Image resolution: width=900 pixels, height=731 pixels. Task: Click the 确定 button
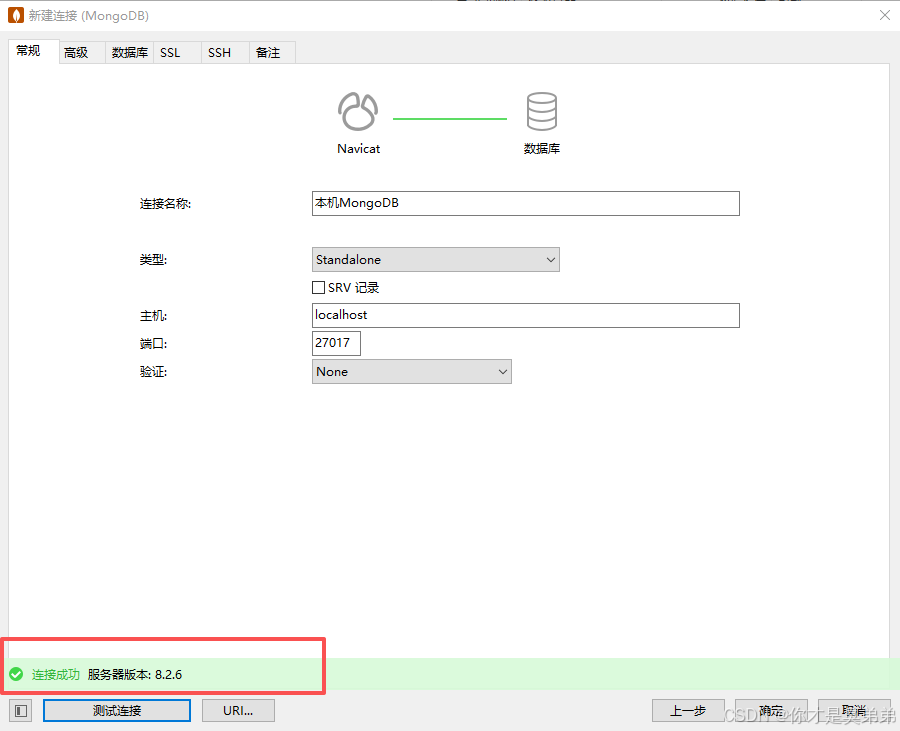(x=771, y=710)
